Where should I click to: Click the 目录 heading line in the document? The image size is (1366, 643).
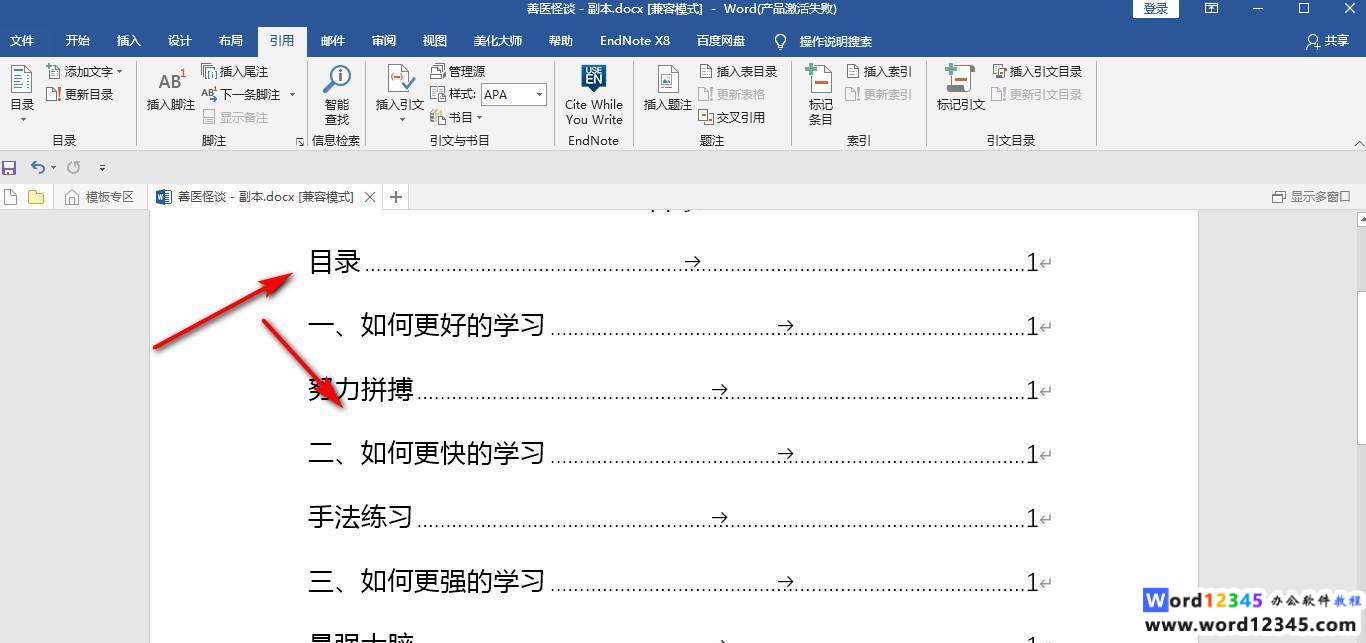coord(680,262)
